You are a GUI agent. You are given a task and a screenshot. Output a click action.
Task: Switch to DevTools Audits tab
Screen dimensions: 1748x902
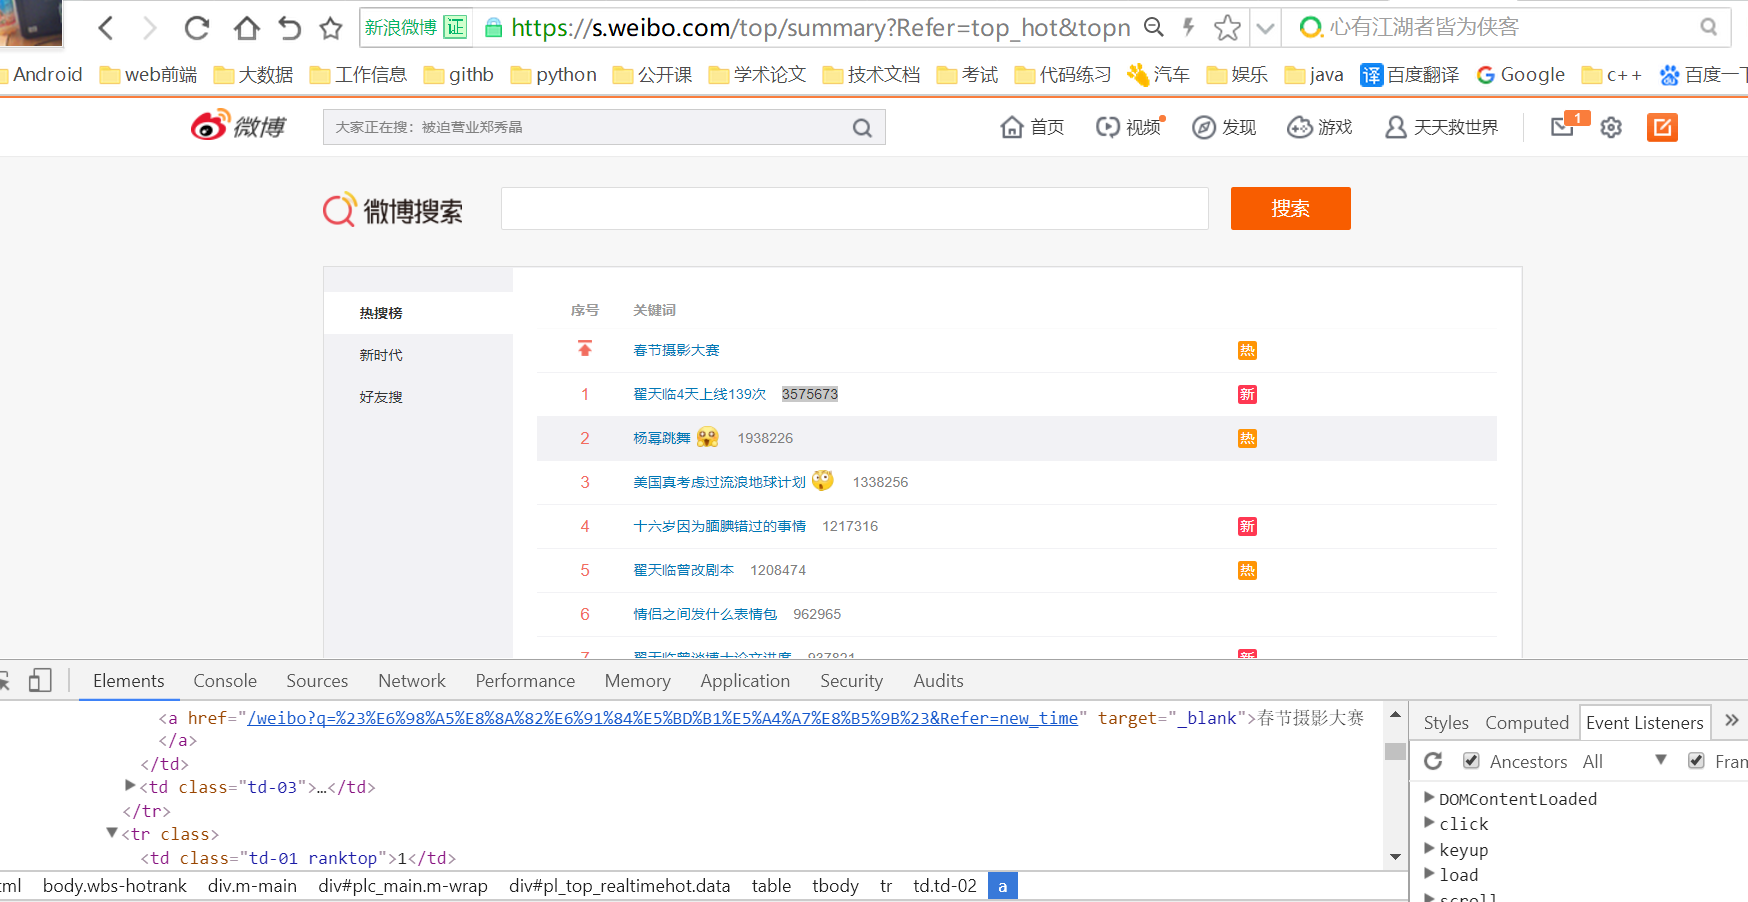938,681
